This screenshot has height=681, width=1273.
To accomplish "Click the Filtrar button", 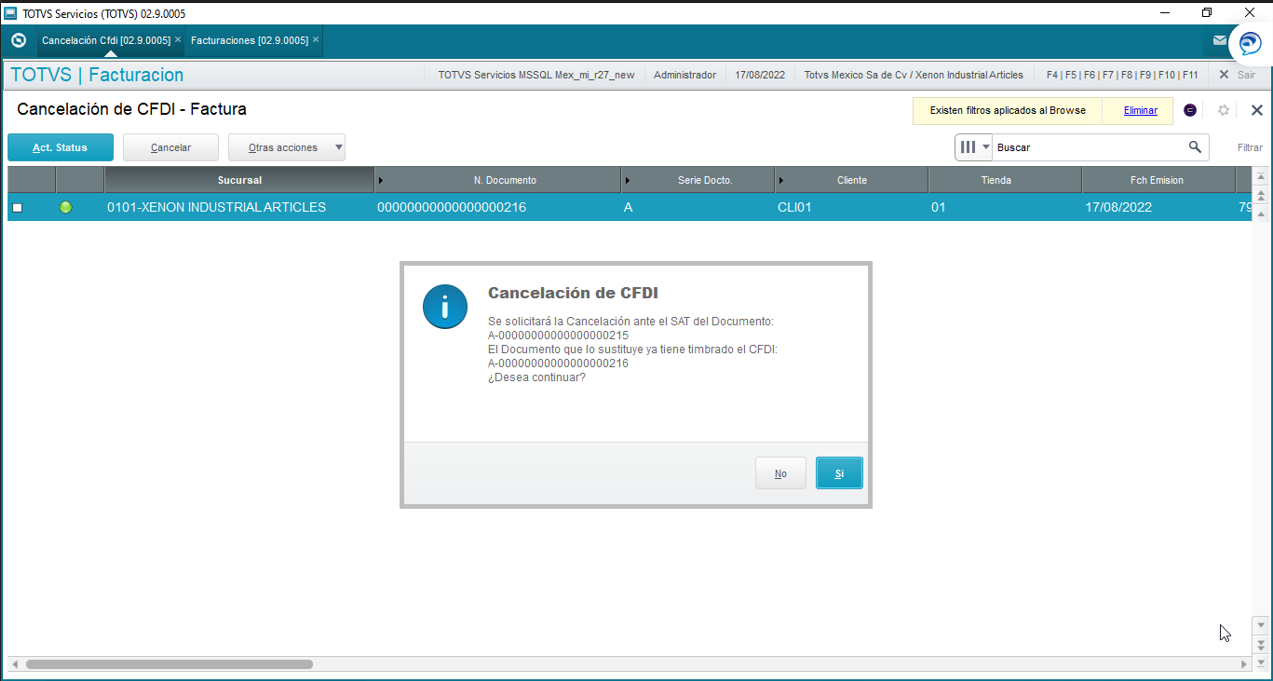I will (1249, 147).
